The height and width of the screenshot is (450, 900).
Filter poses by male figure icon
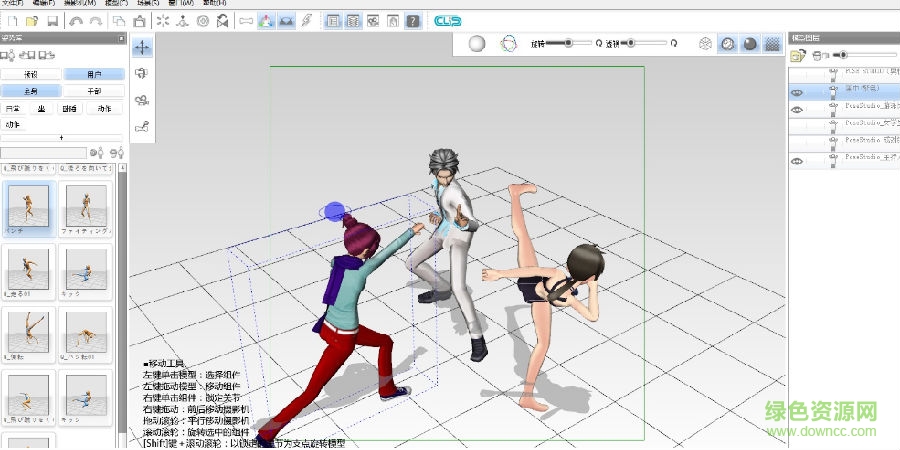click(97, 153)
